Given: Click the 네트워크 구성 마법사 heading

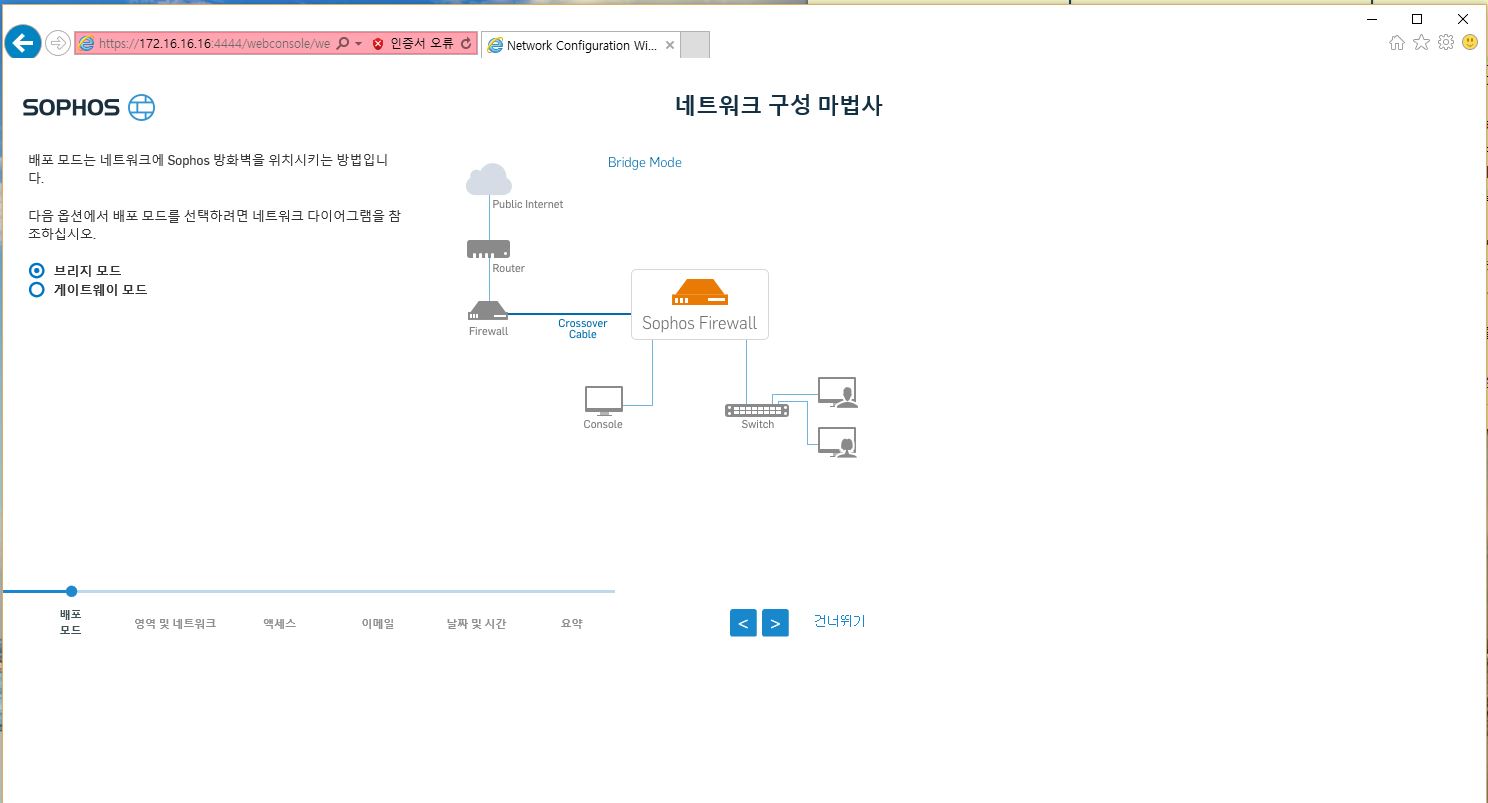Looking at the screenshot, I should (779, 106).
